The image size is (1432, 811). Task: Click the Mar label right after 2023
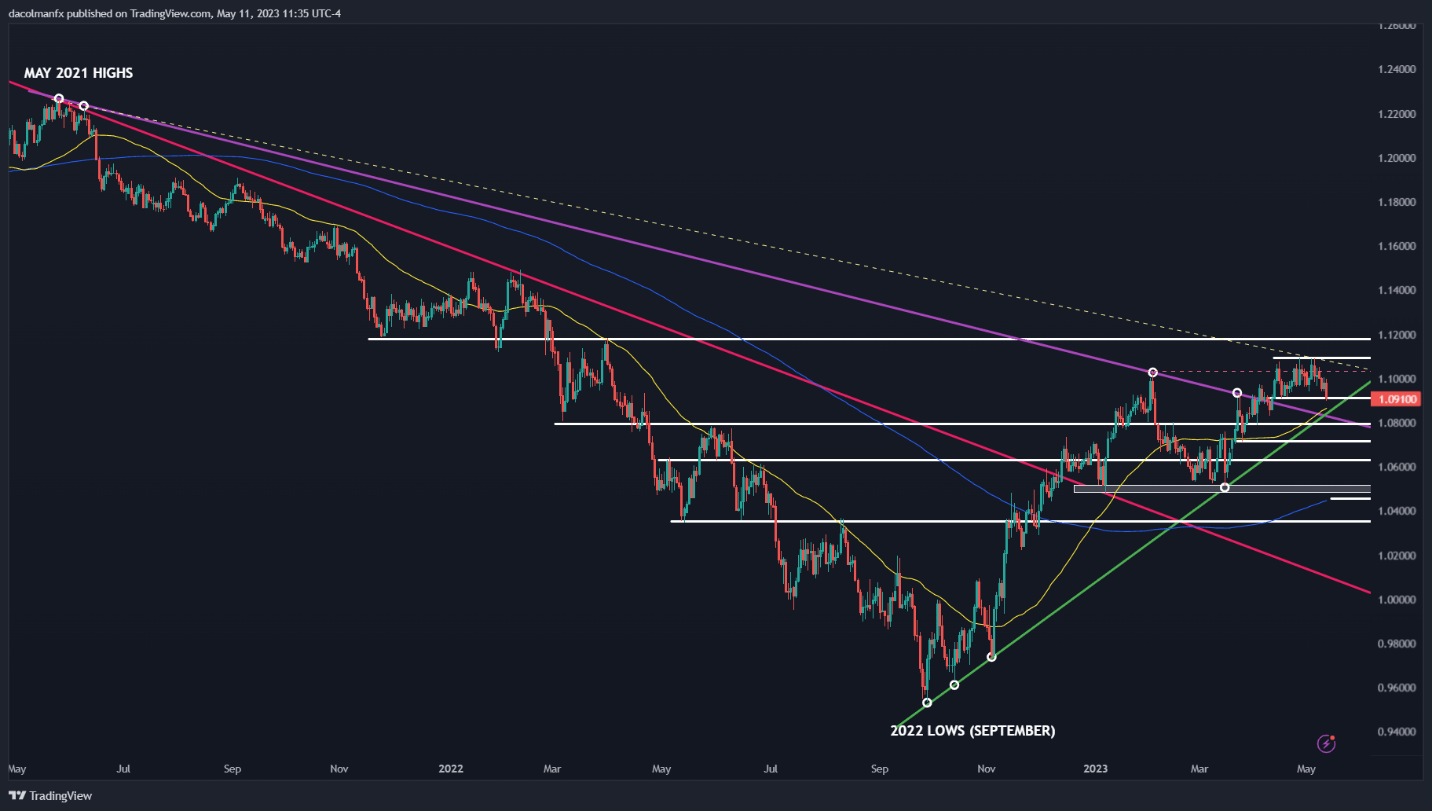pyautogui.click(x=1200, y=769)
